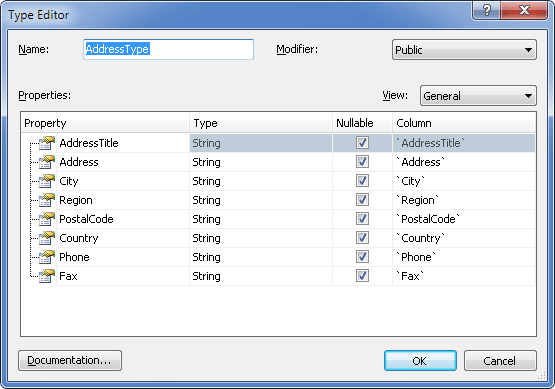Click the AddressTitle property icon
555x389 pixels.
click(47, 143)
